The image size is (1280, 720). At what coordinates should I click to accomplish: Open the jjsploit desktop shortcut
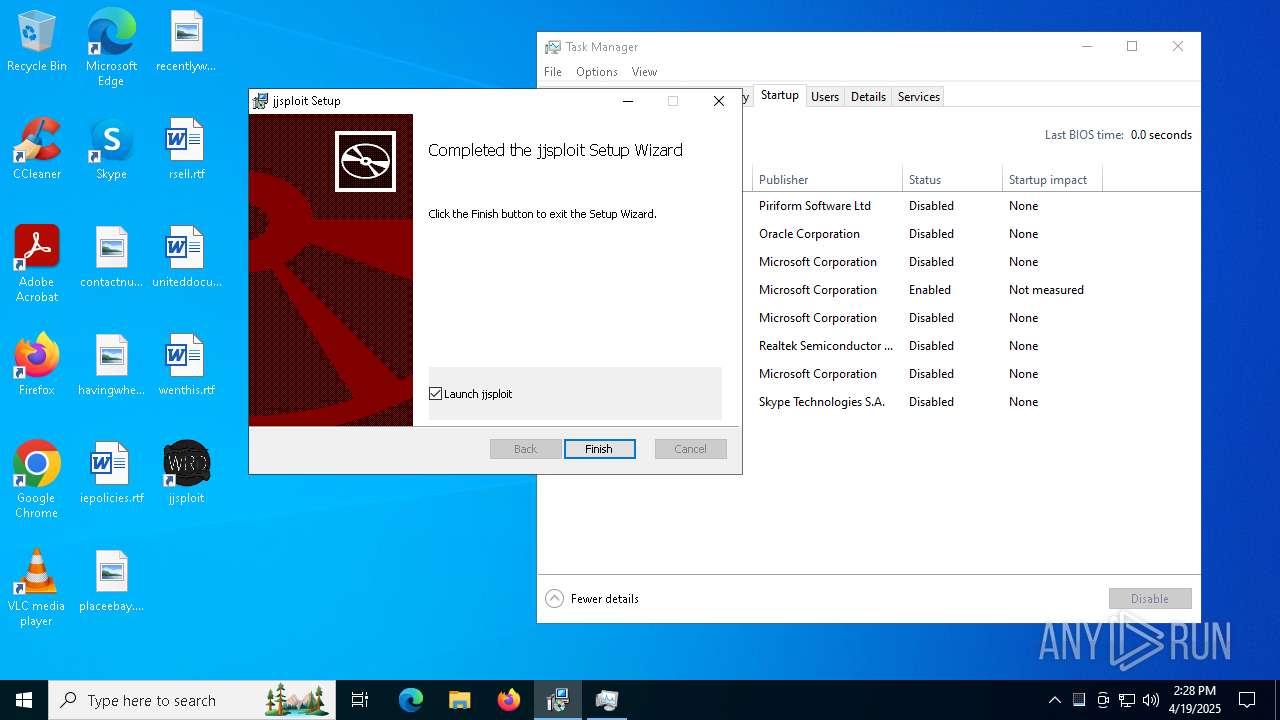pos(186,474)
